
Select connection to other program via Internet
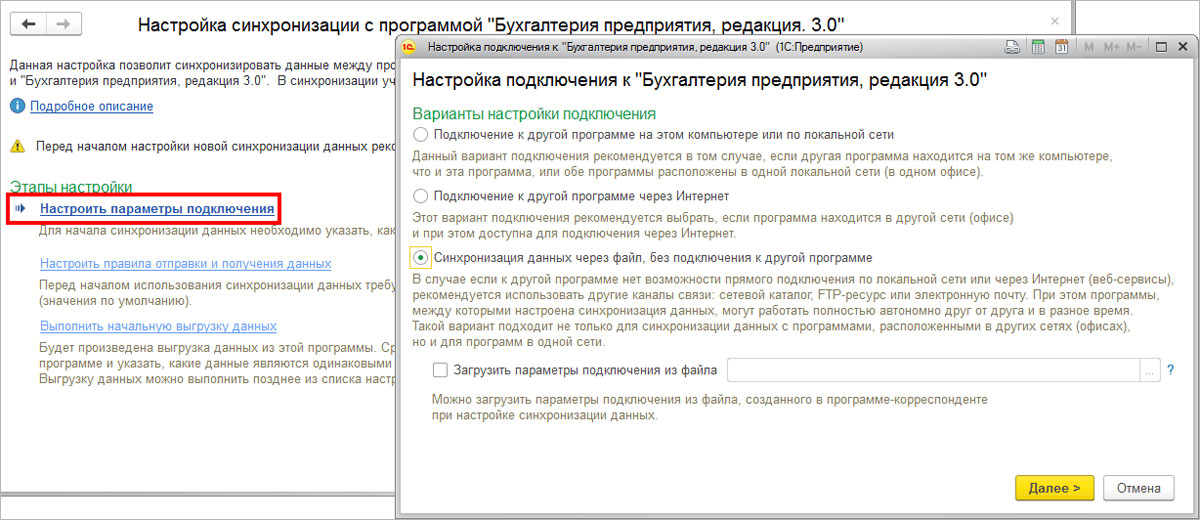[420, 196]
